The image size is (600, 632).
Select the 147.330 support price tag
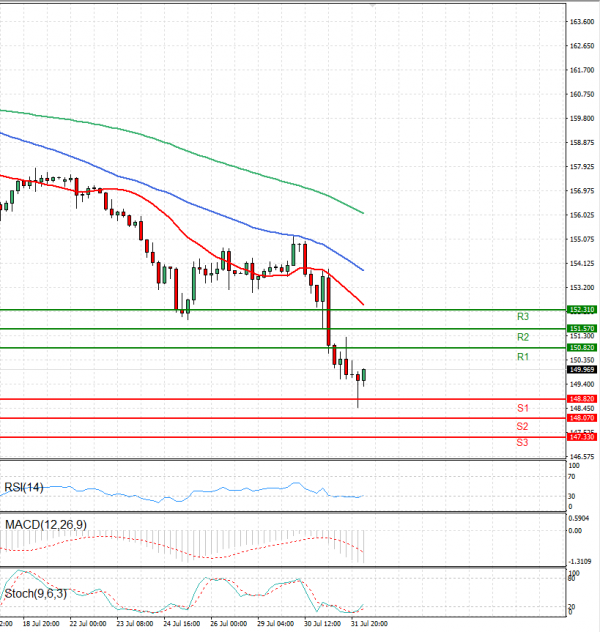(x=582, y=437)
